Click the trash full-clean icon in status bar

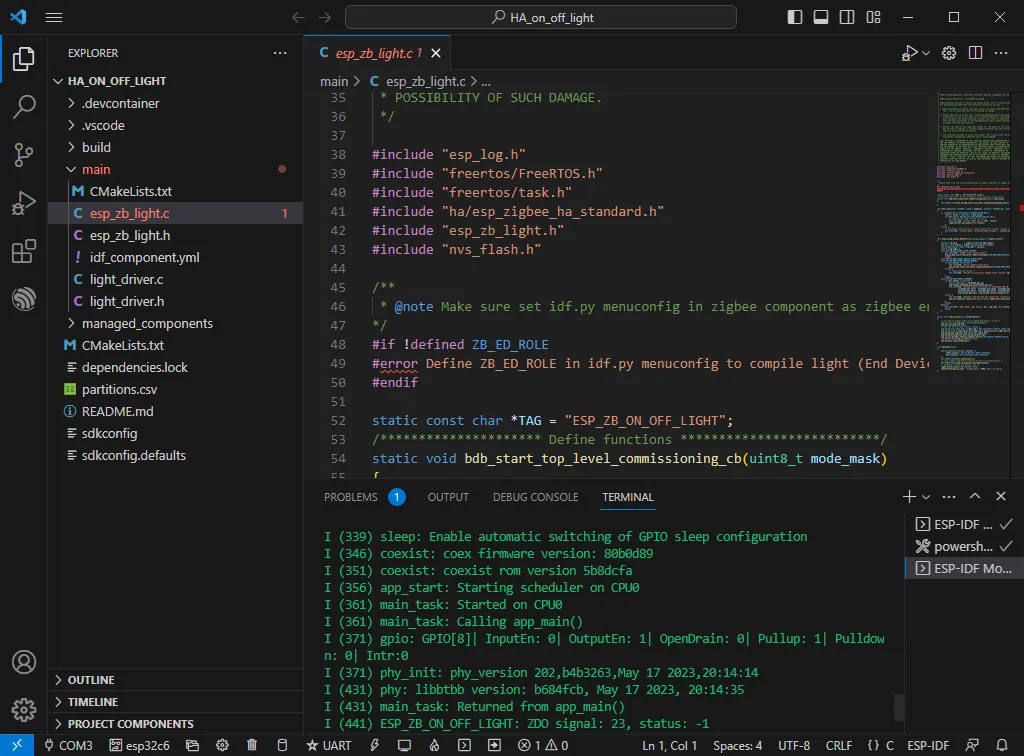252,745
